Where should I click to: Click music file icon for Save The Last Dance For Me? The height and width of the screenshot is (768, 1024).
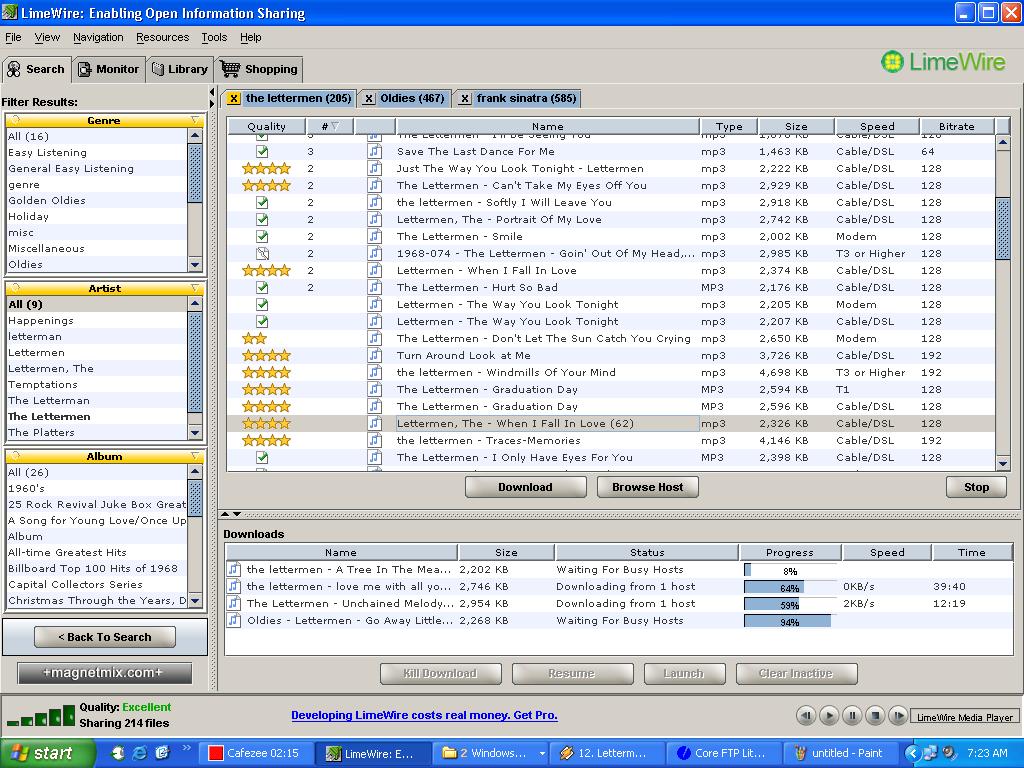(x=375, y=152)
